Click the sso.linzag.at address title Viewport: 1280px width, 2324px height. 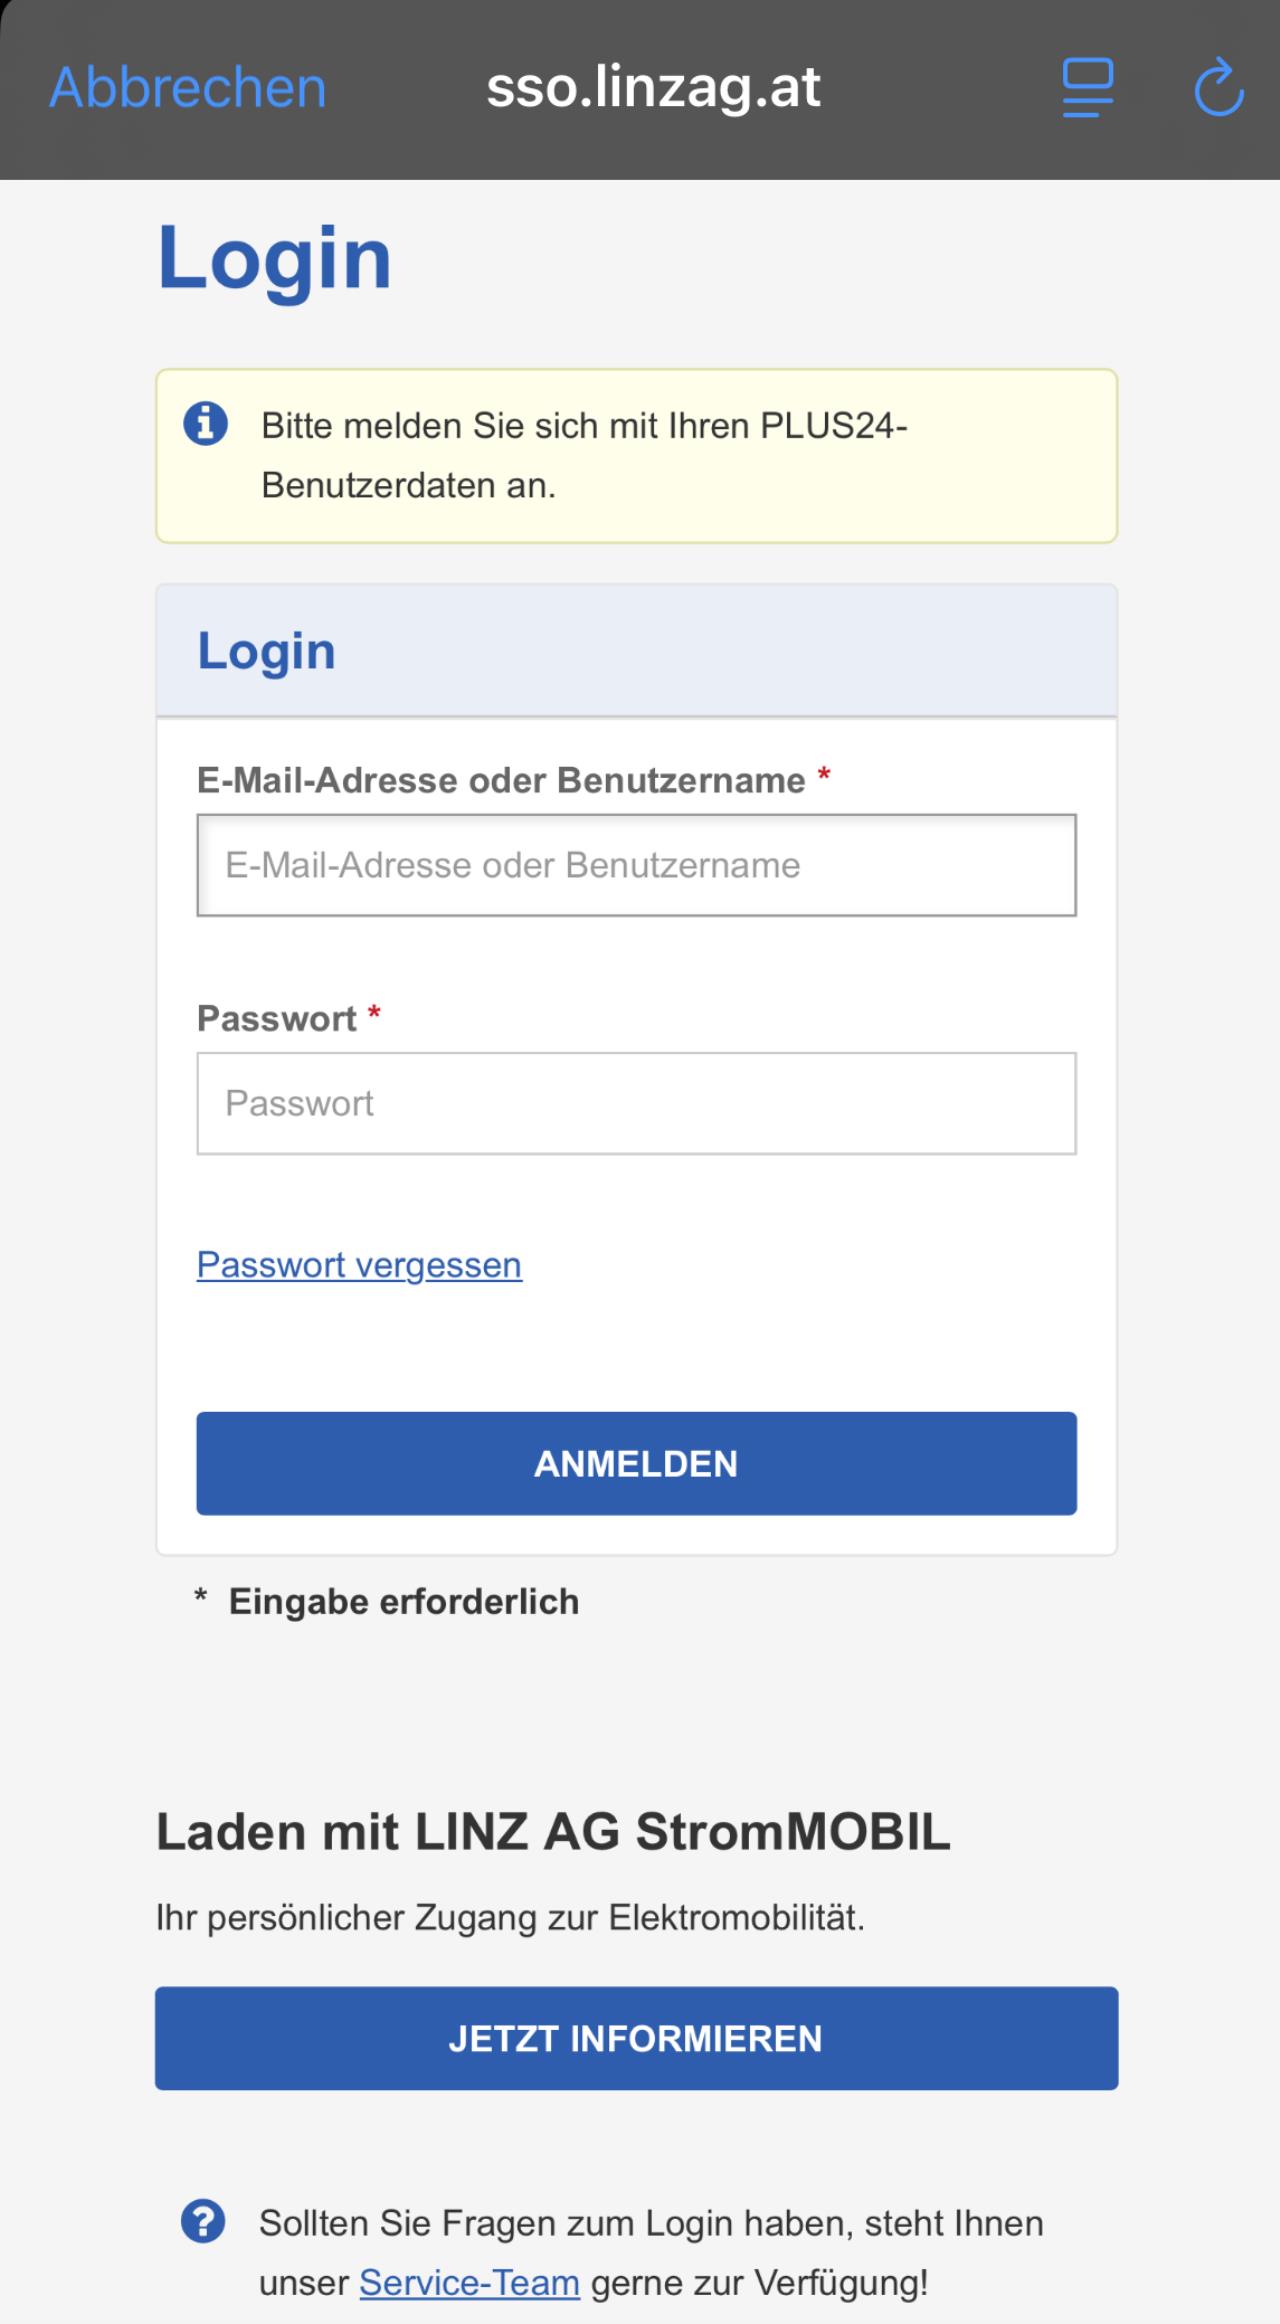(x=653, y=88)
